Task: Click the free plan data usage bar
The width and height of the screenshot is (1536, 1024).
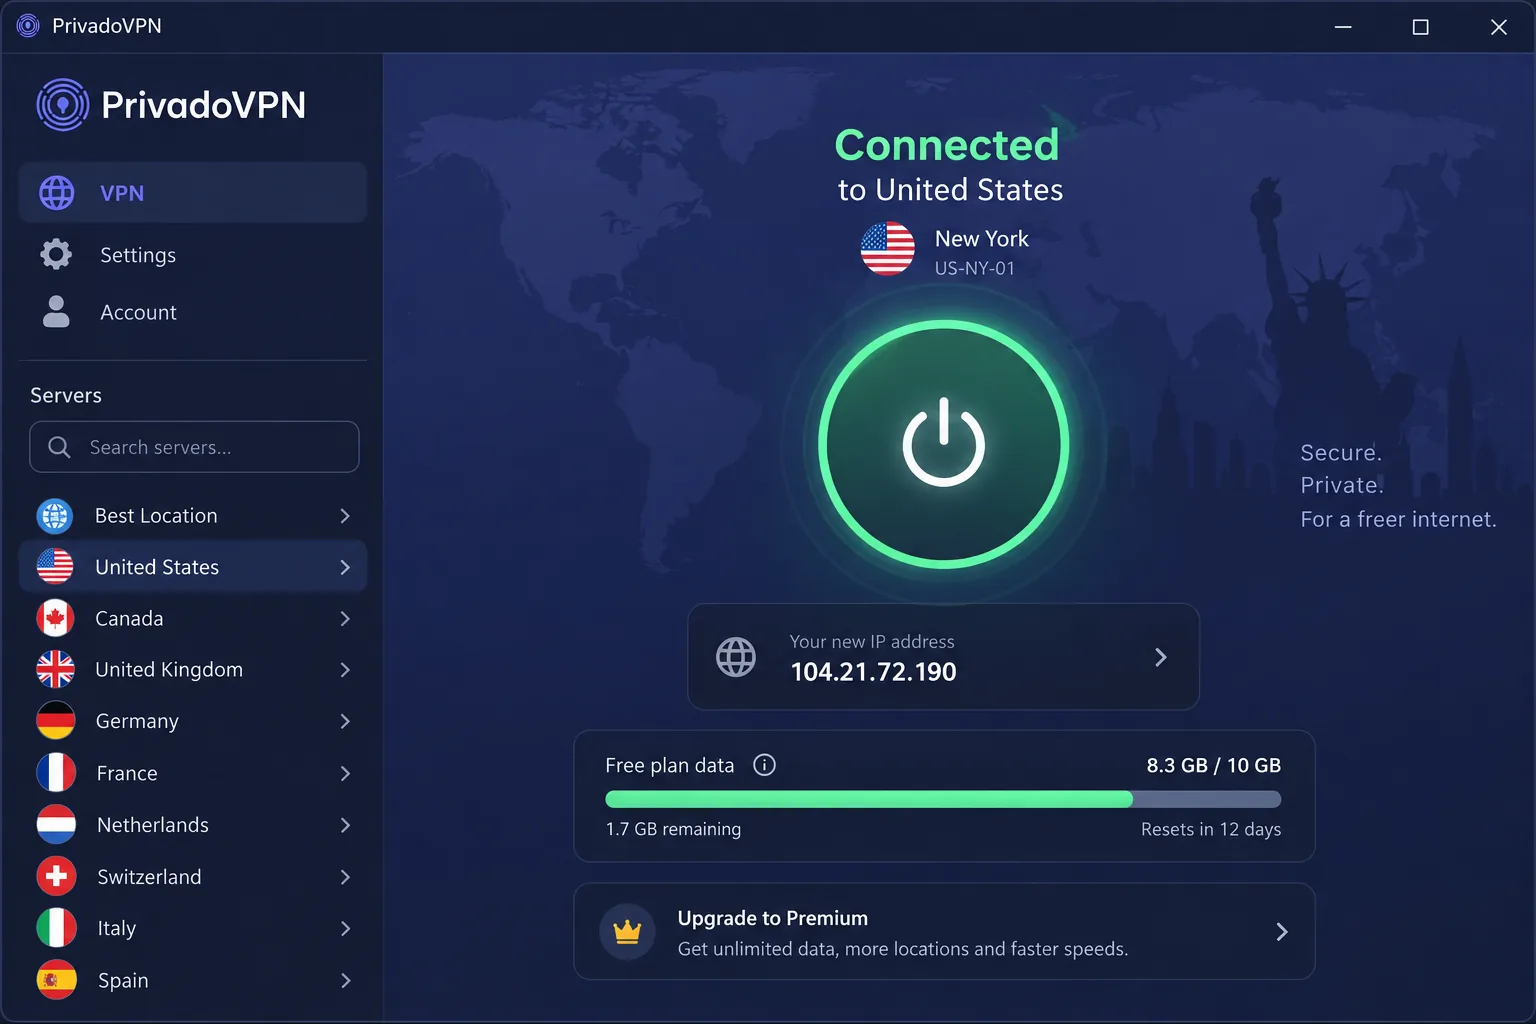Action: coord(943,799)
